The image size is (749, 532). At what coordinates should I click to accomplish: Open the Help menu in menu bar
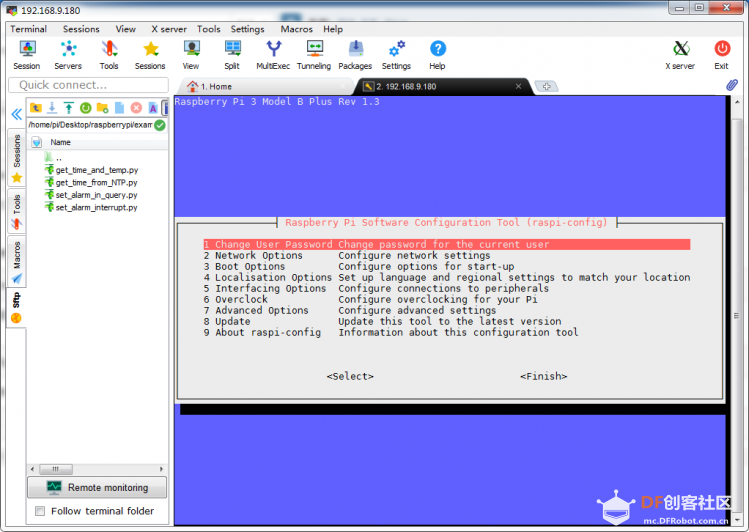[x=333, y=29]
